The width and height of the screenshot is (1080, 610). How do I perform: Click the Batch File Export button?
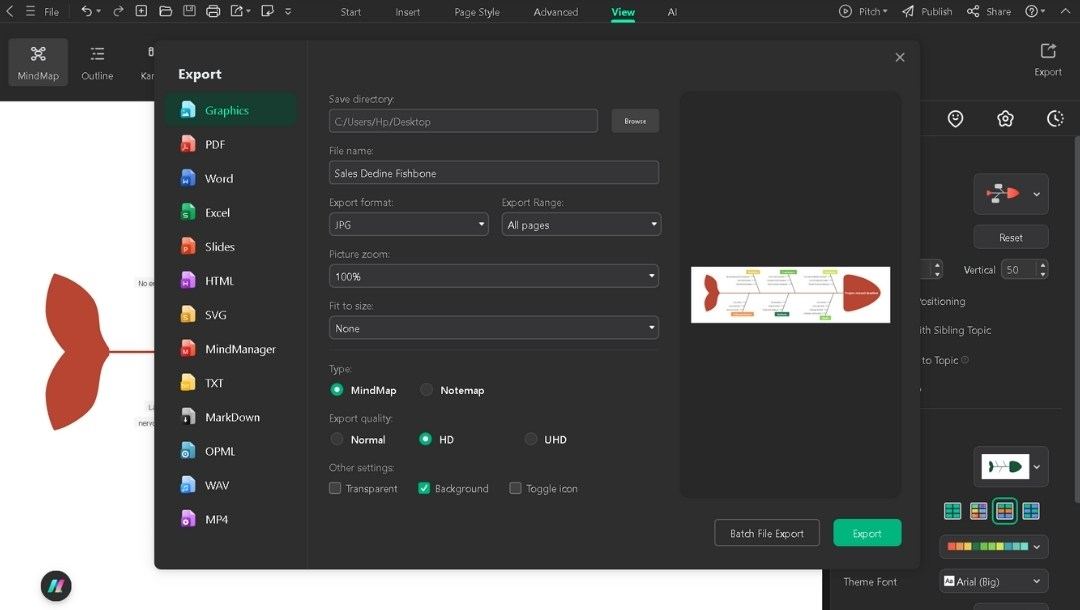767,533
